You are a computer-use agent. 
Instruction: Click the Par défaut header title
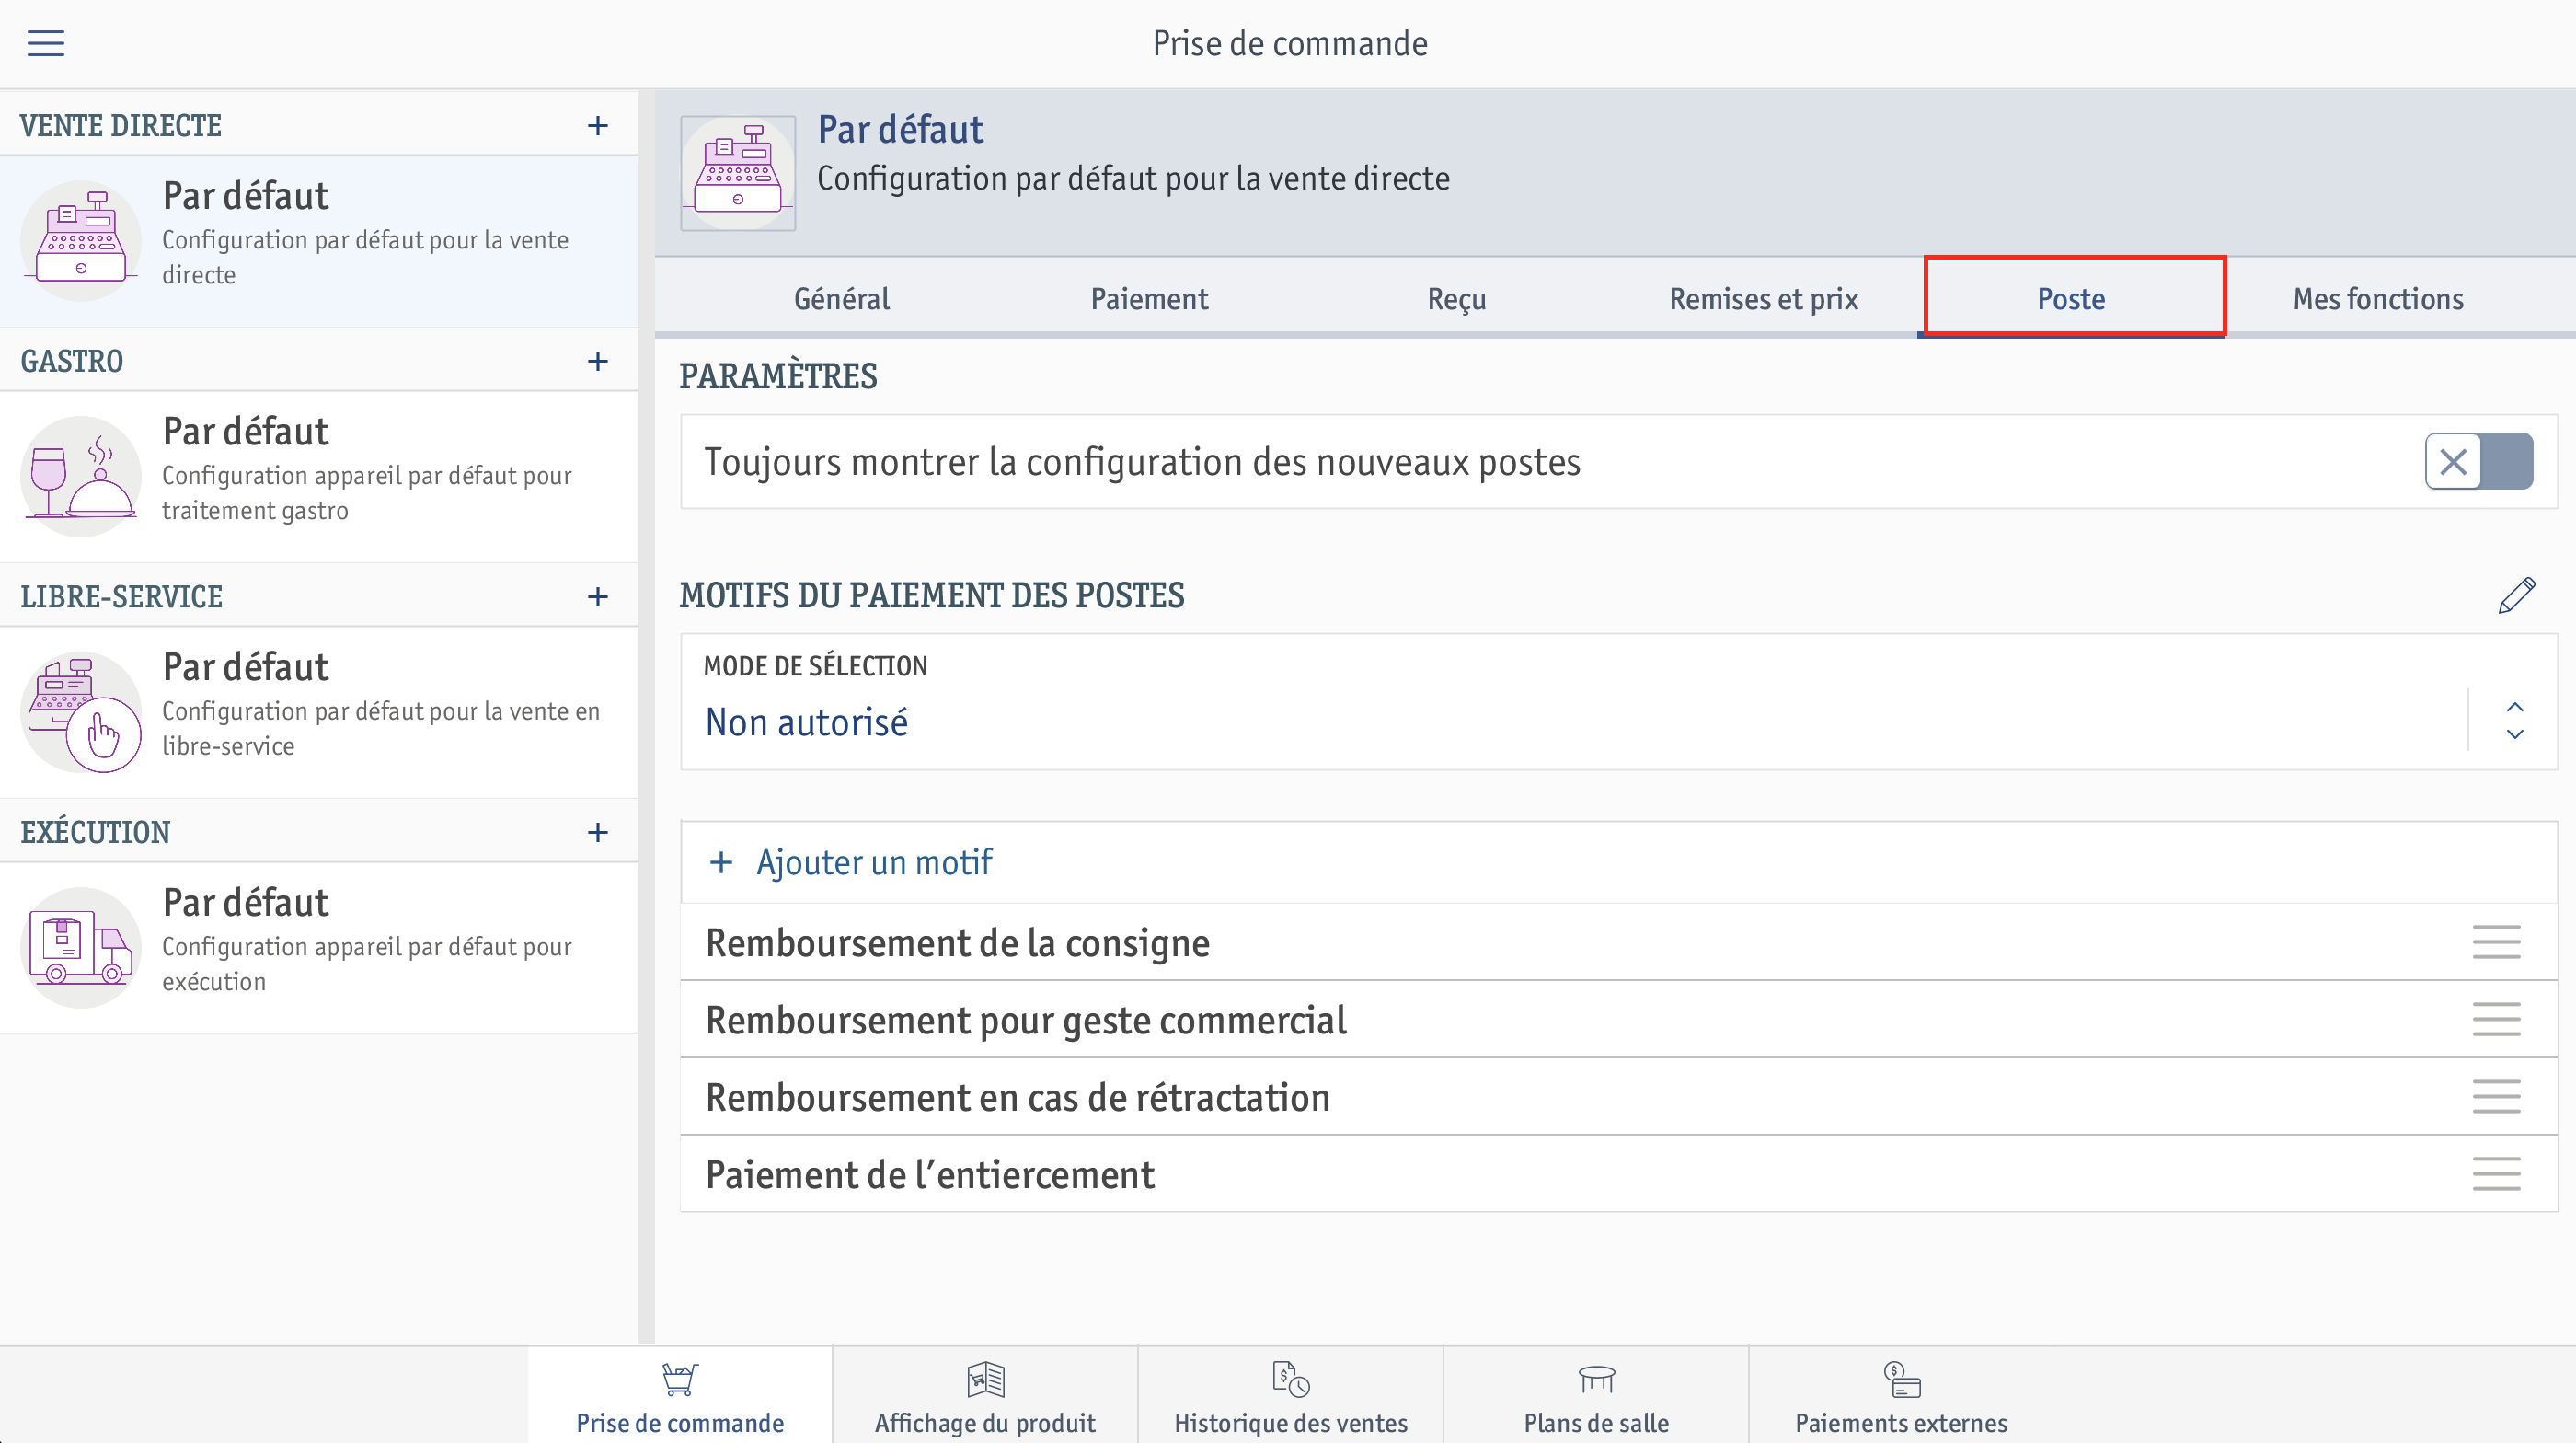(x=900, y=129)
